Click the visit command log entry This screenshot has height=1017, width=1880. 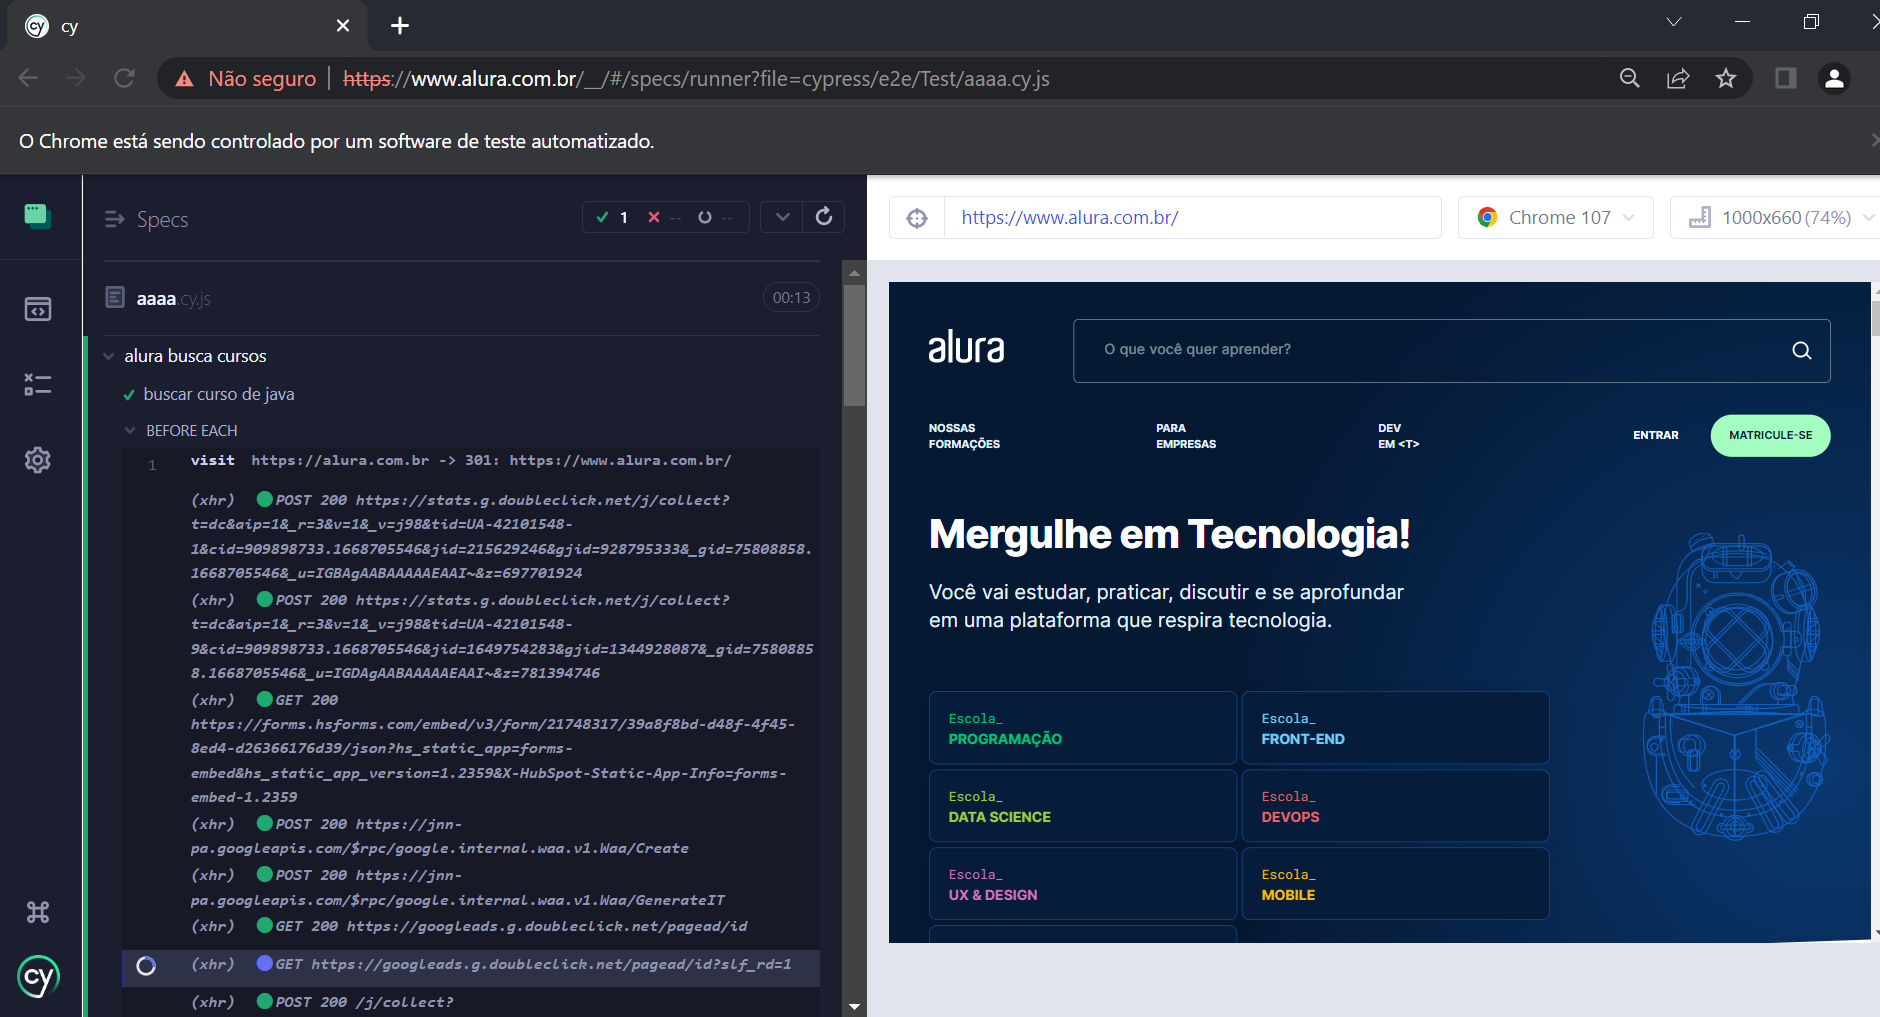[x=470, y=461]
